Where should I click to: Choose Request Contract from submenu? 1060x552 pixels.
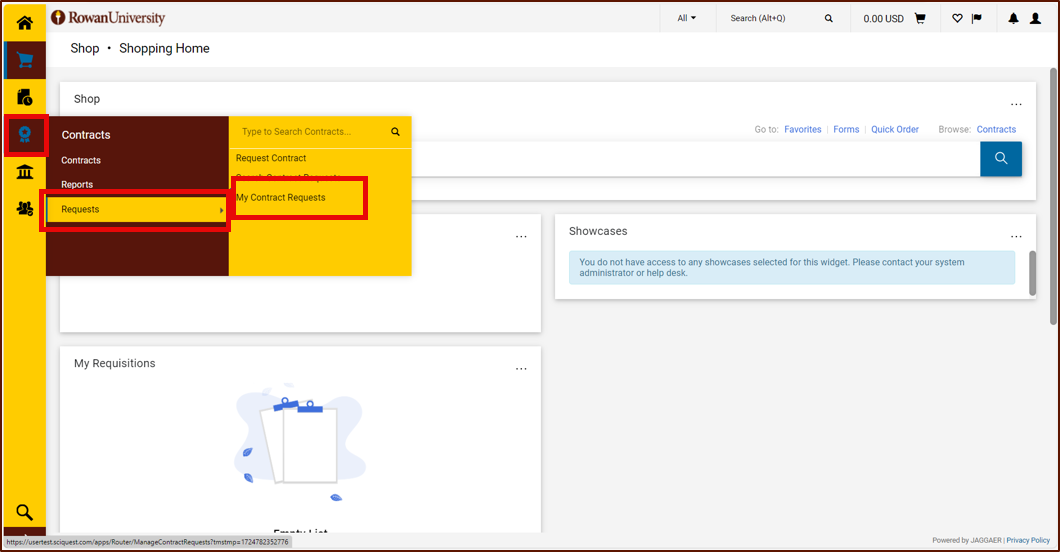click(x=271, y=158)
